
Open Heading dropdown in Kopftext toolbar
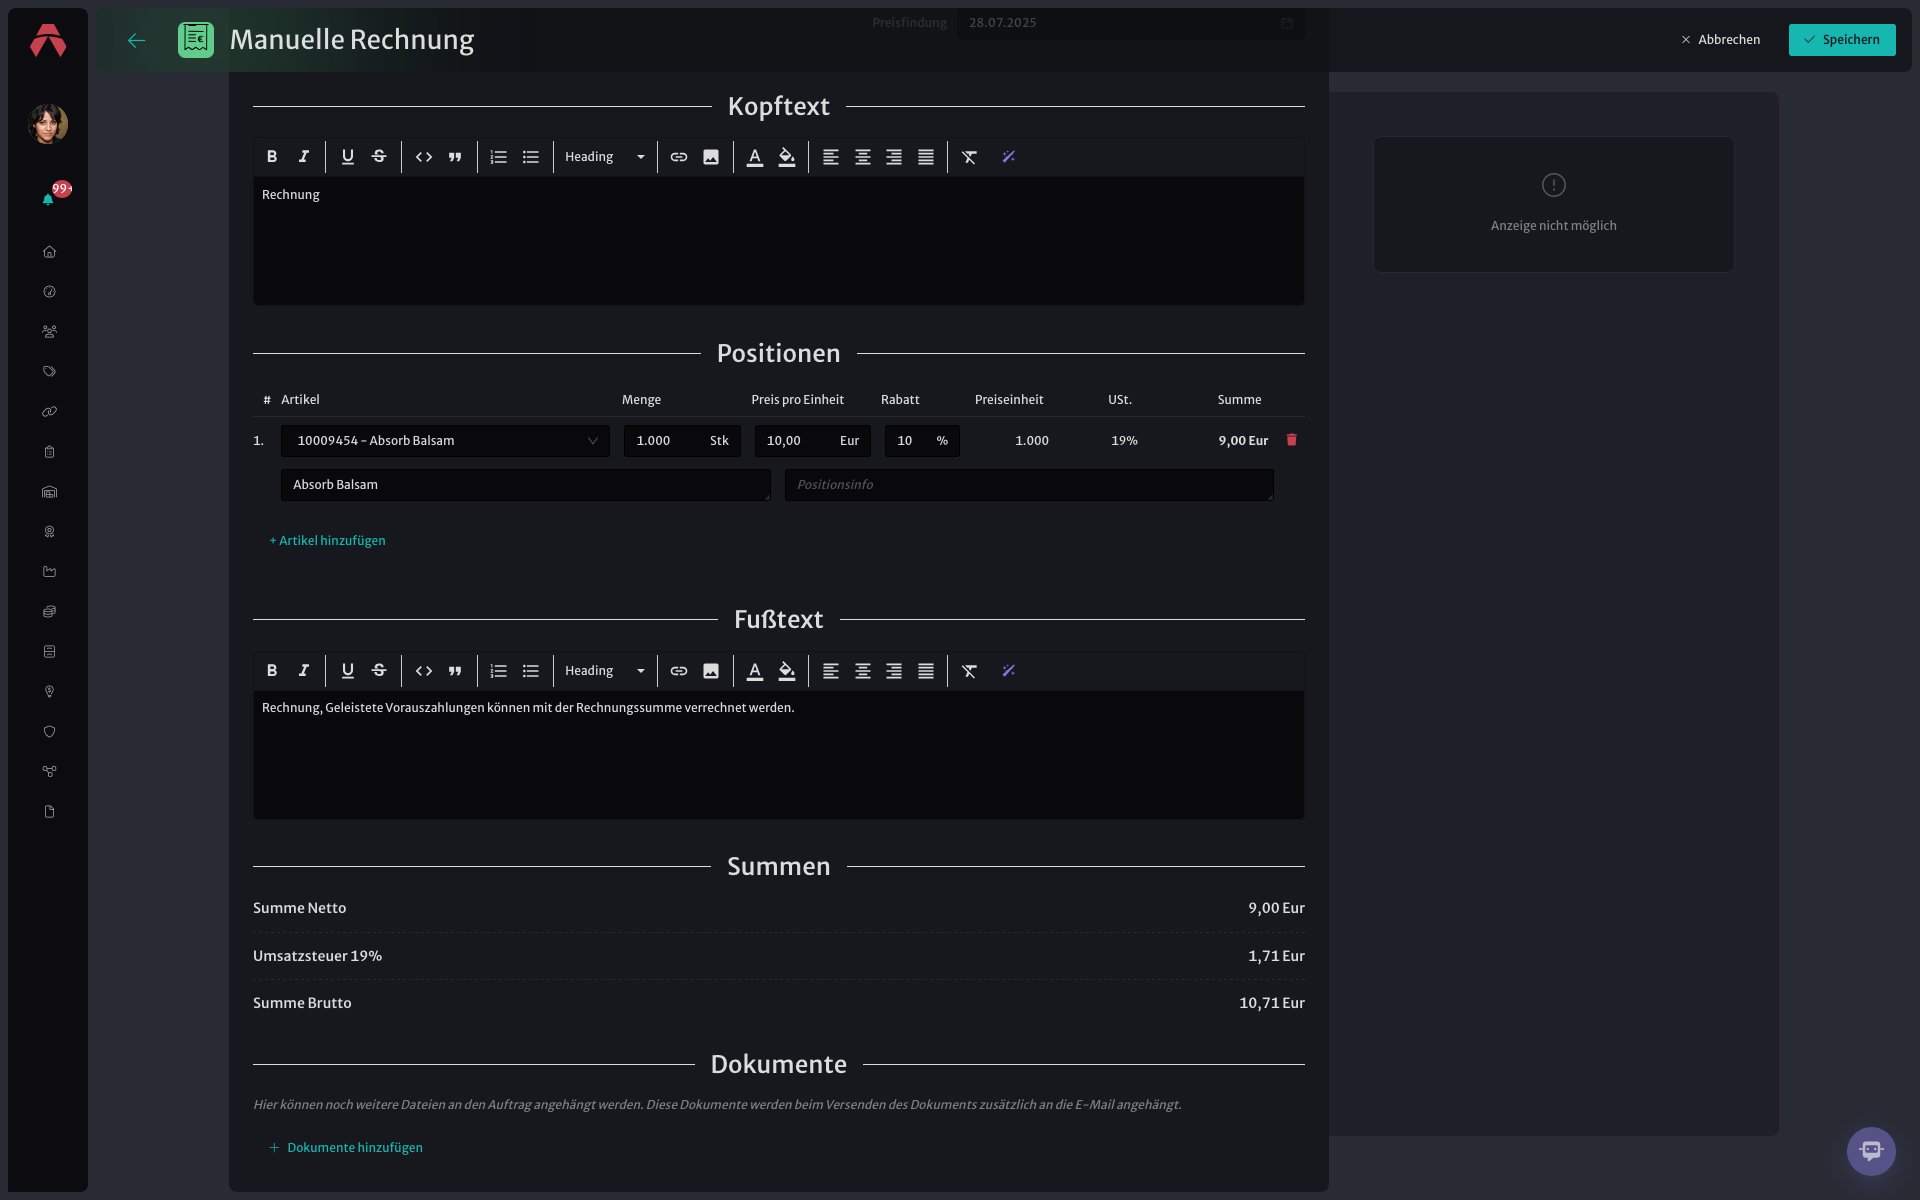coord(605,157)
